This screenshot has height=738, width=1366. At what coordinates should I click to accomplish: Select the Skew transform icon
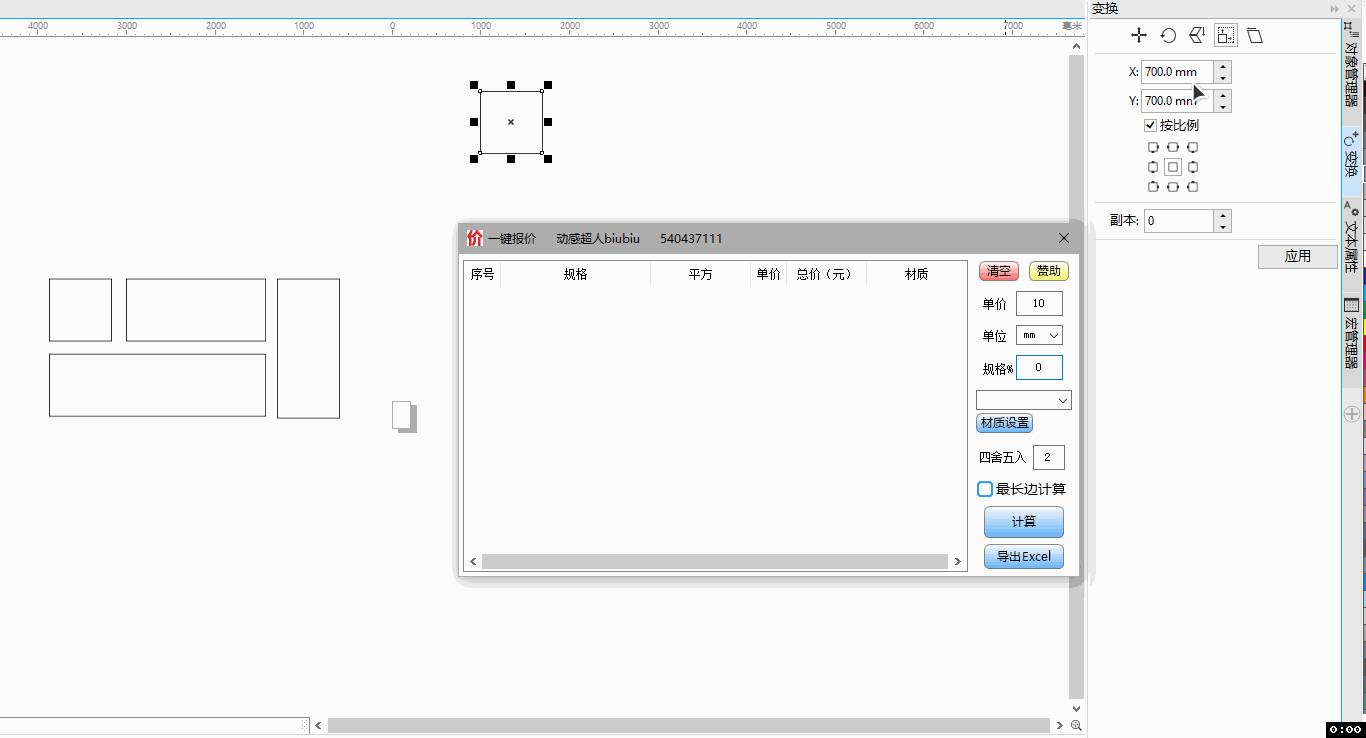[x=1255, y=36]
